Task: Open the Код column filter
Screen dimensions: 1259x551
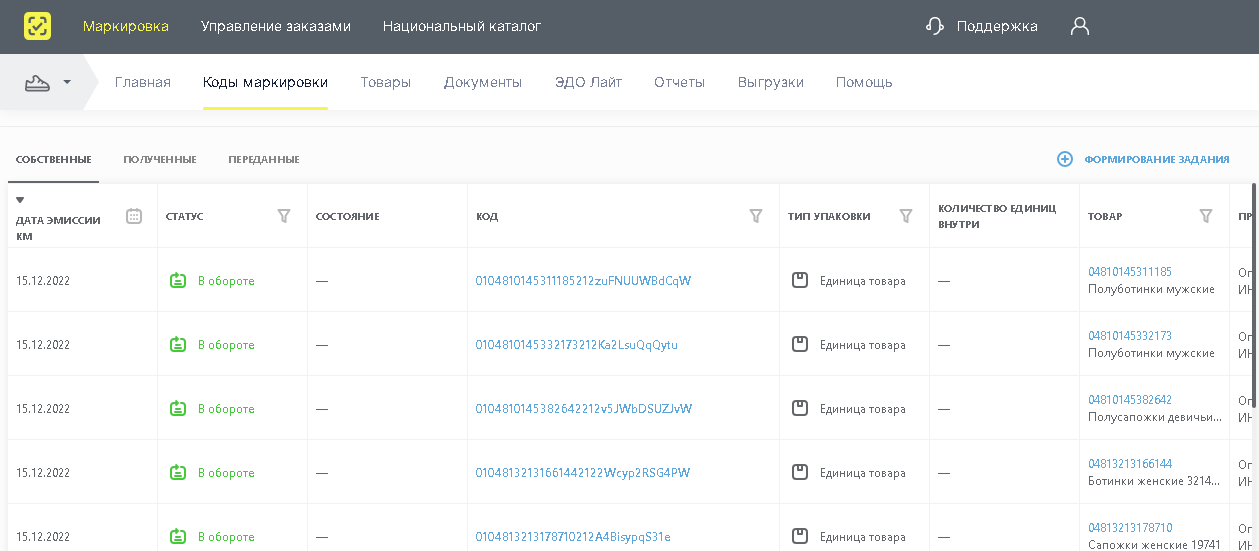Action: 756,216
